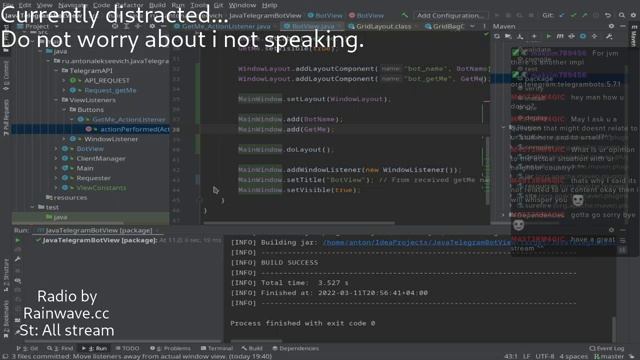Select JavaTelegramBotView [package] run result

[100, 240]
